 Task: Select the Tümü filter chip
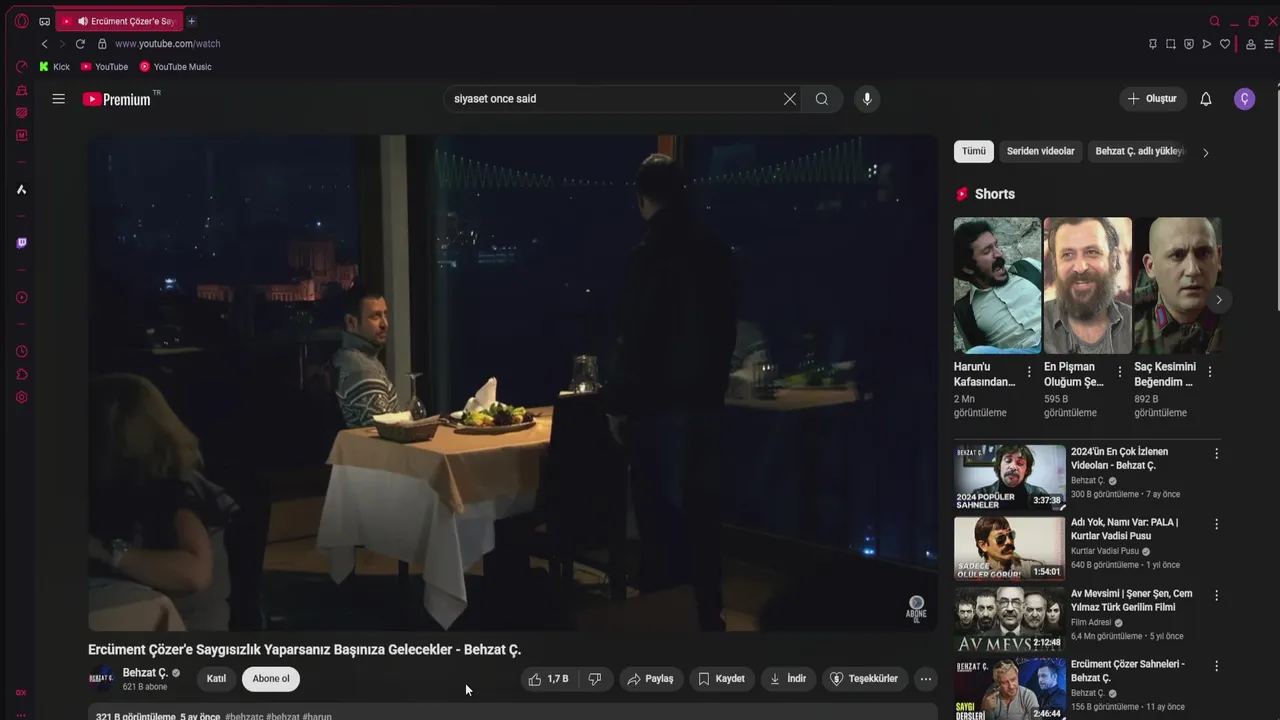click(x=974, y=152)
